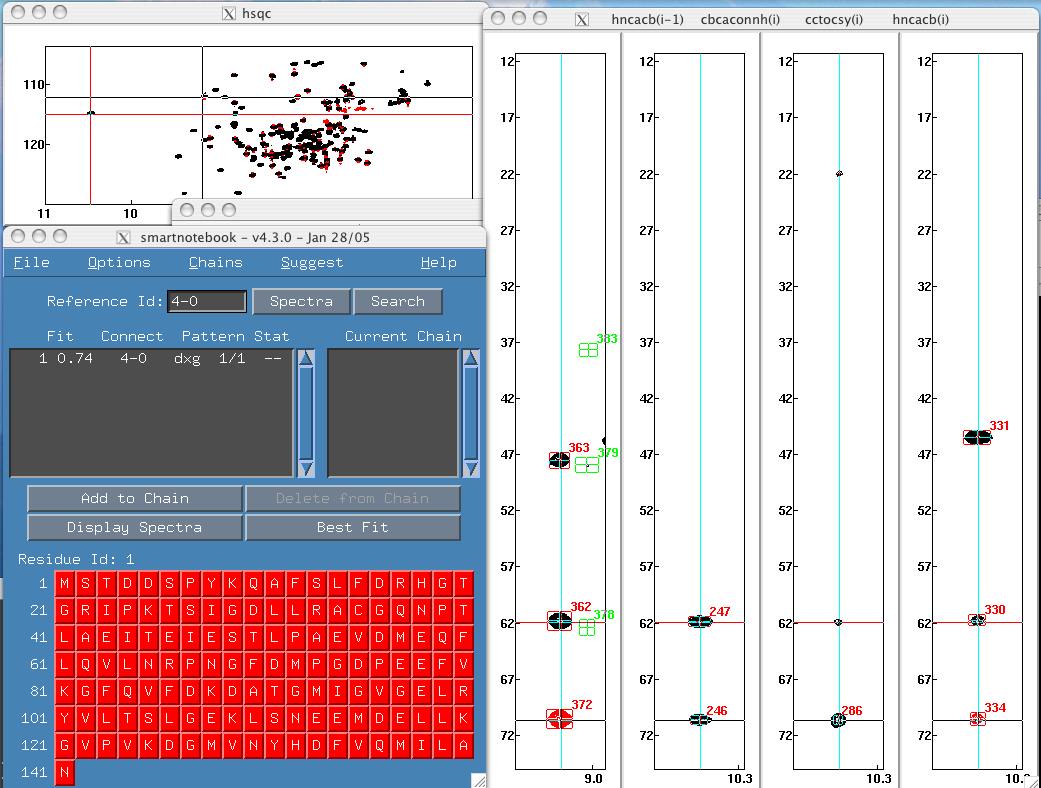Click the Best Fit button
Viewport: 1041px width, 788px height.
coord(352,527)
